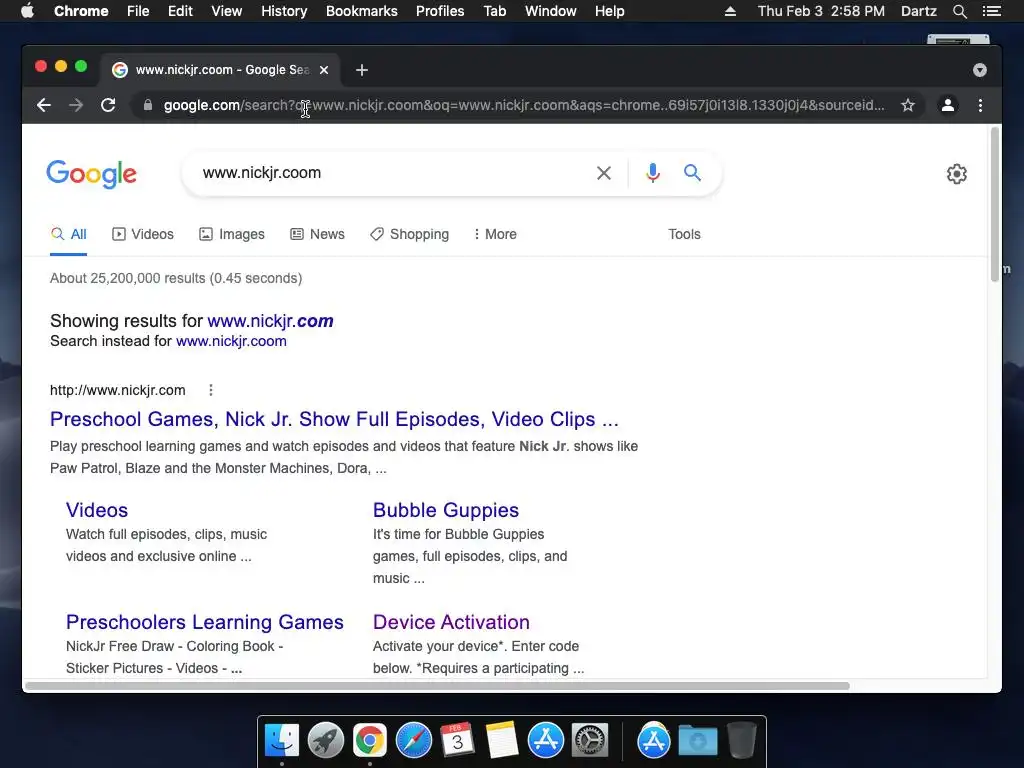Close the nickjr.coom search tab

click(x=324, y=70)
